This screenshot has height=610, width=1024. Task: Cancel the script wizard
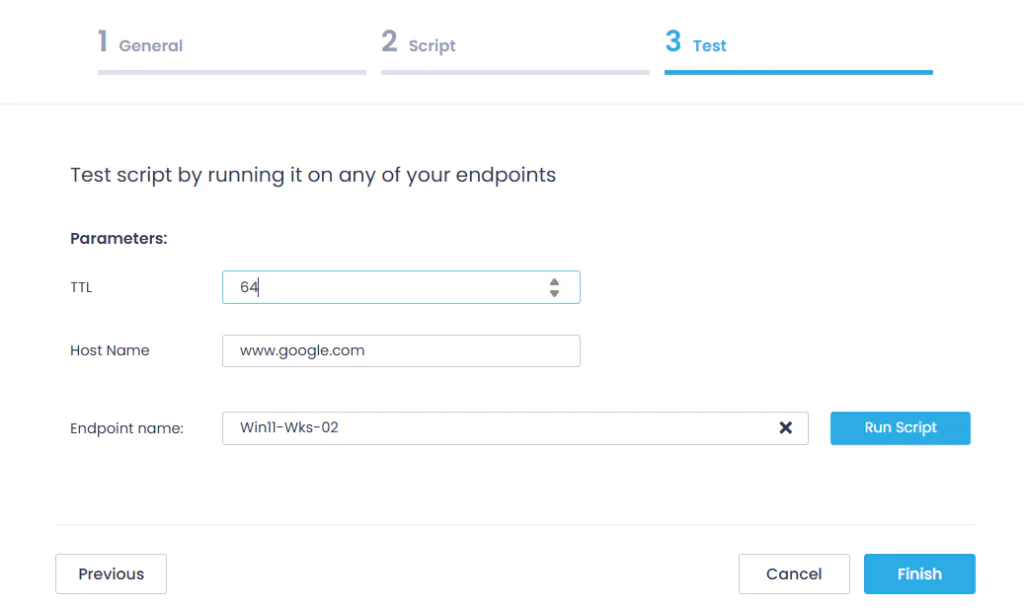pyautogui.click(x=794, y=574)
